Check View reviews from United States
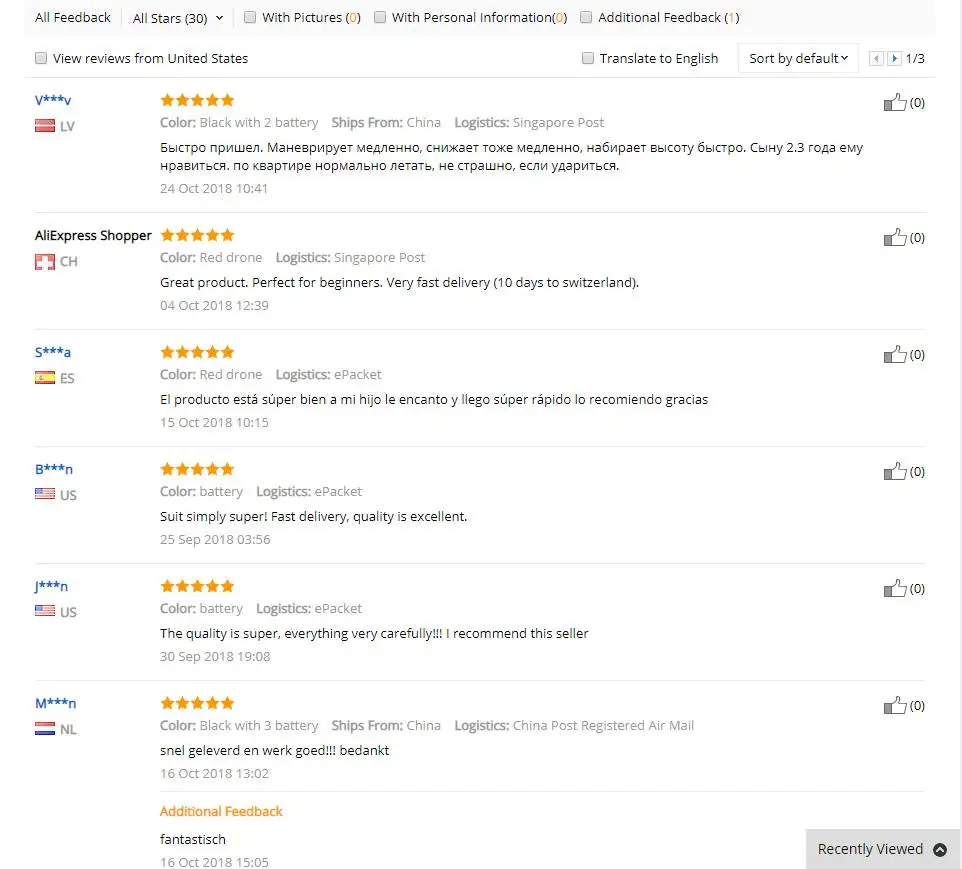962x869 pixels. pyautogui.click(x=41, y=58)
